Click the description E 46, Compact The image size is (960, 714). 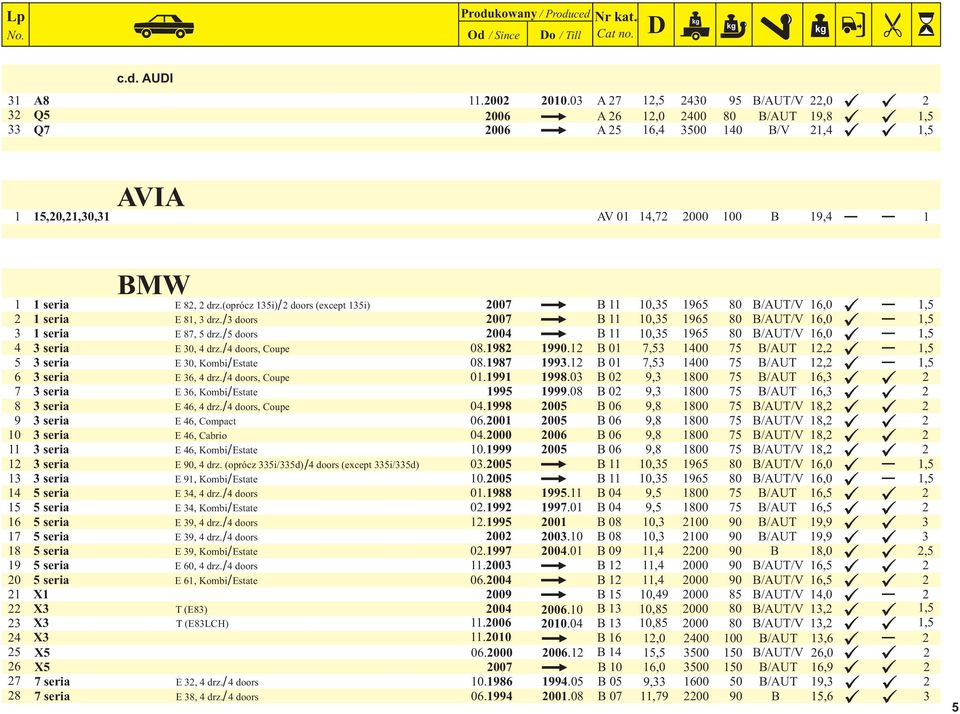[205, 421]
